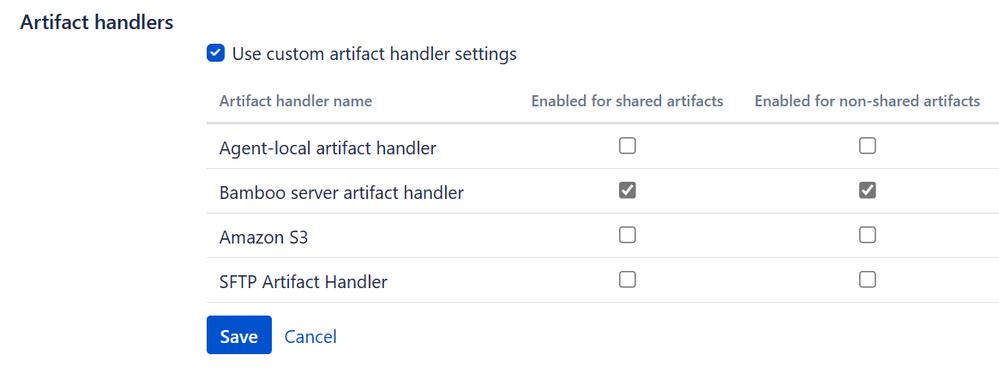Click the Artifact handler name column header
This screenshot has width=999, height=379.
click(296, 101)
